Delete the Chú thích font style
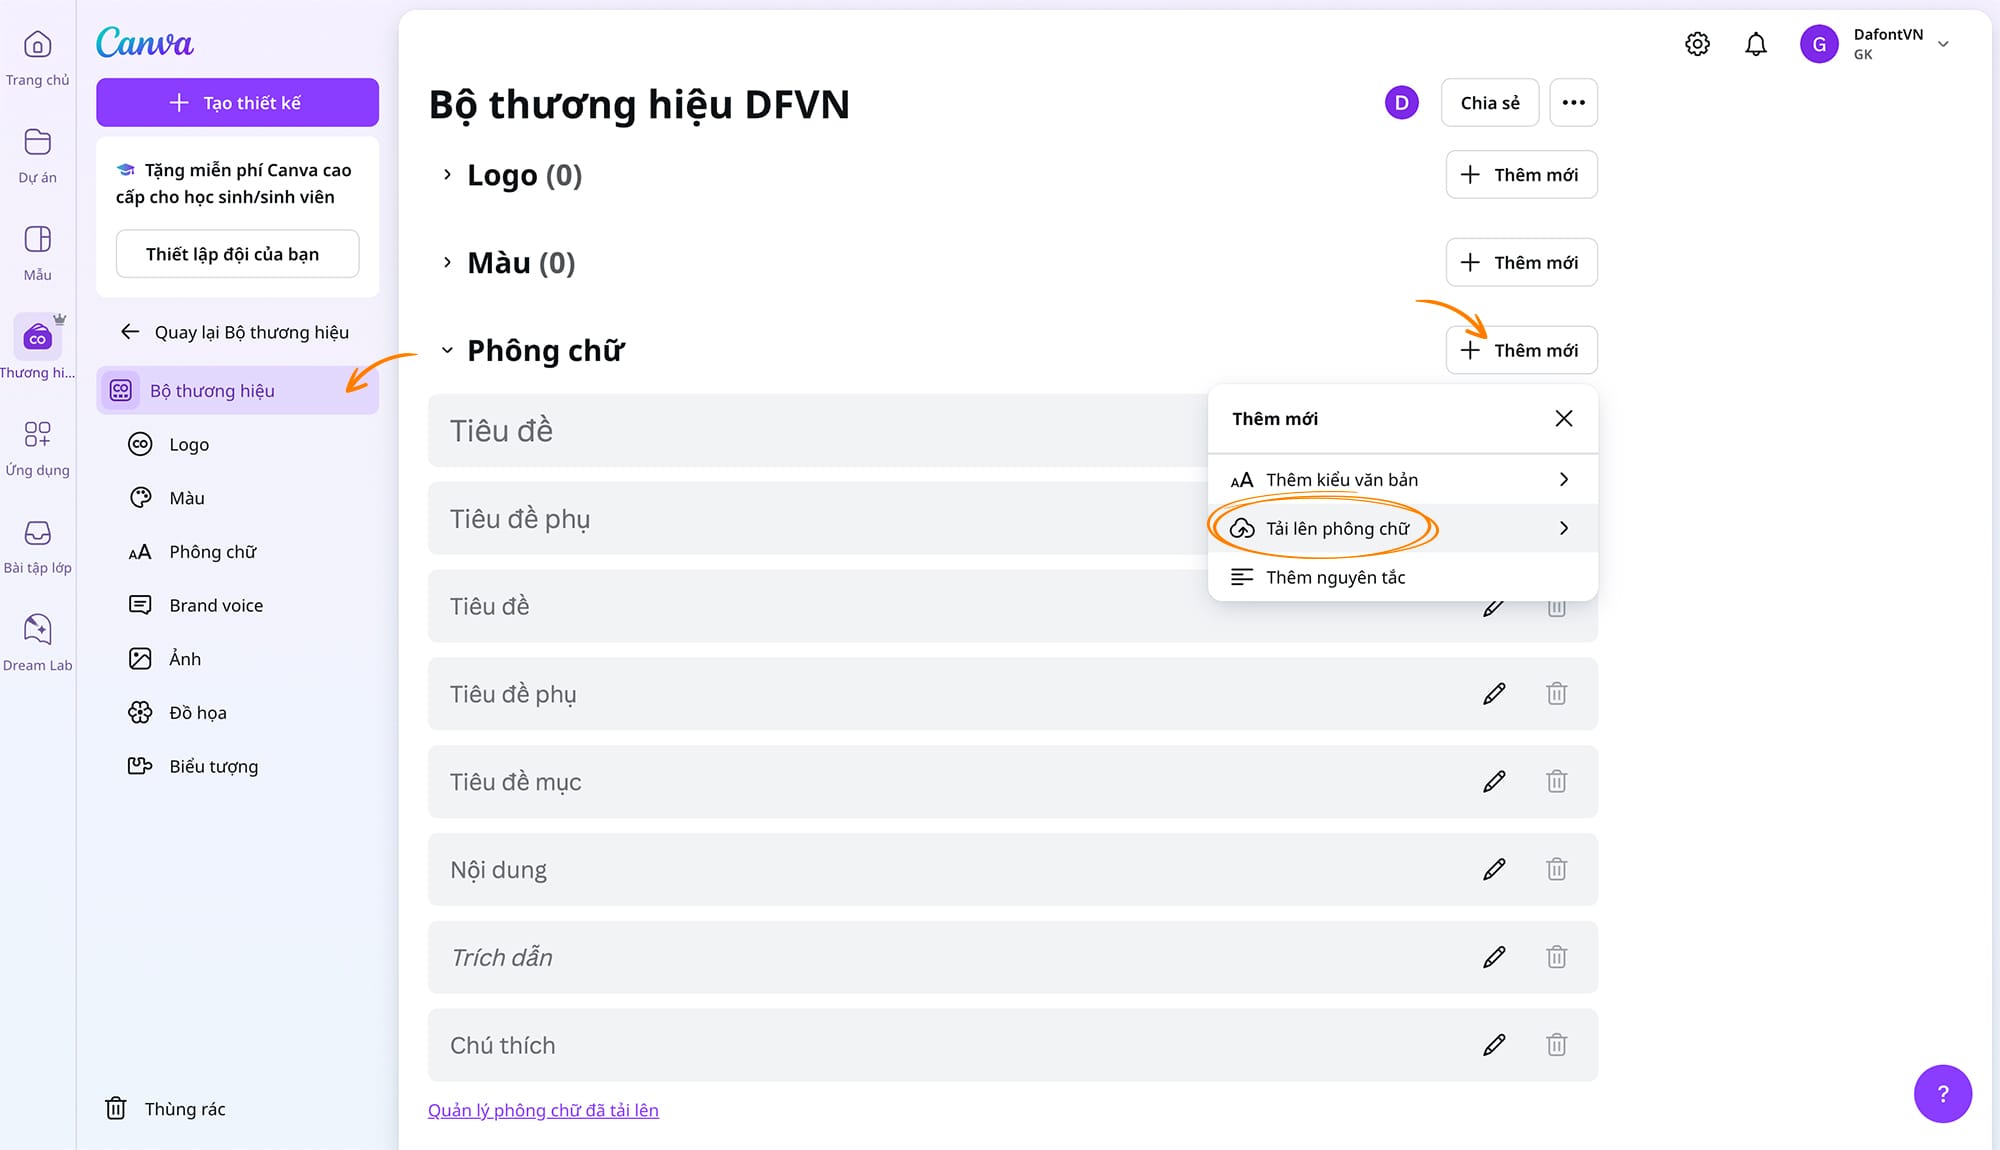 [1556, 1045]
